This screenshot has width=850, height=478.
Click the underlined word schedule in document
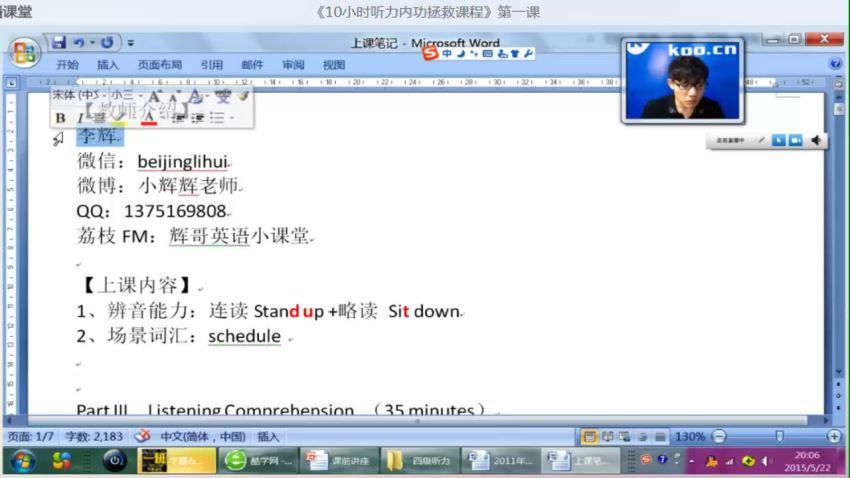tap(244, 336)
